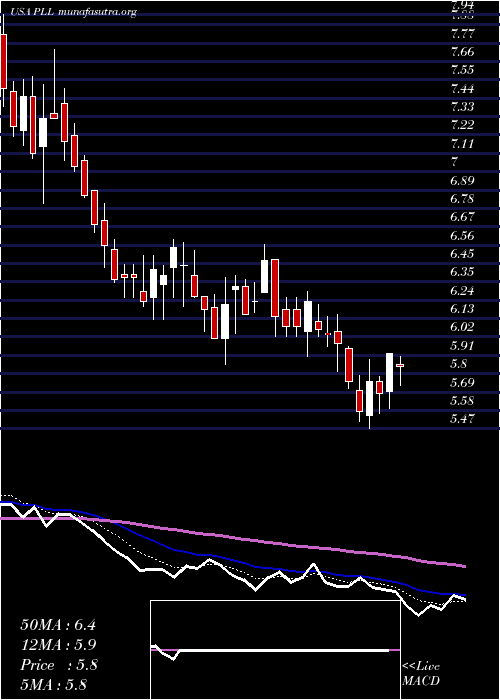Select the 6.24 price axis label

click(x=462, y=290)
